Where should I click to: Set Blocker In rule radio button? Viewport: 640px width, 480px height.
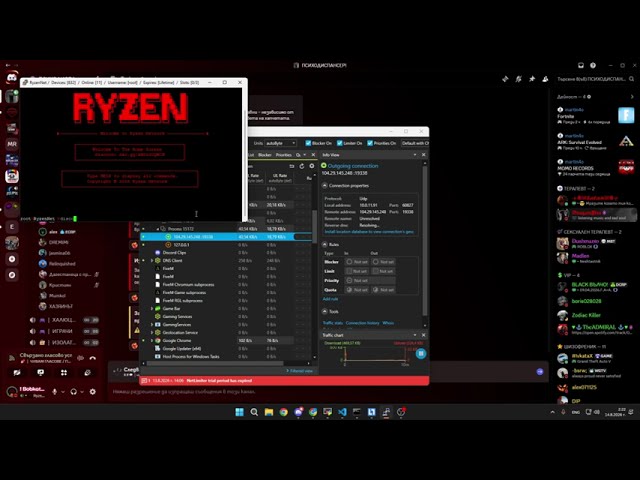click(349, 262)
